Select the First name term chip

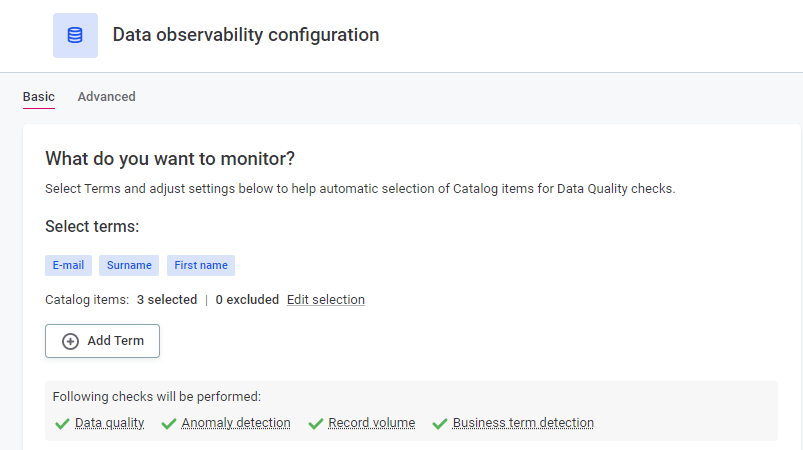click(201, 265)
